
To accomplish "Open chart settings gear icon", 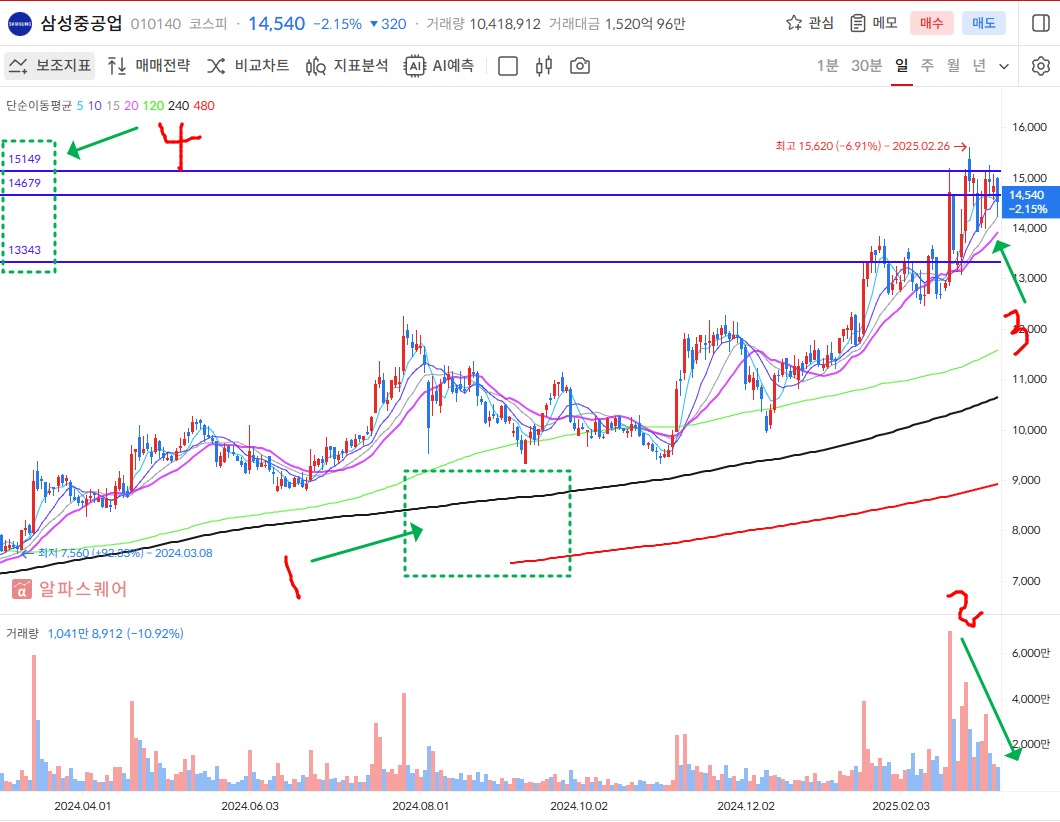I will point(1040,66).
